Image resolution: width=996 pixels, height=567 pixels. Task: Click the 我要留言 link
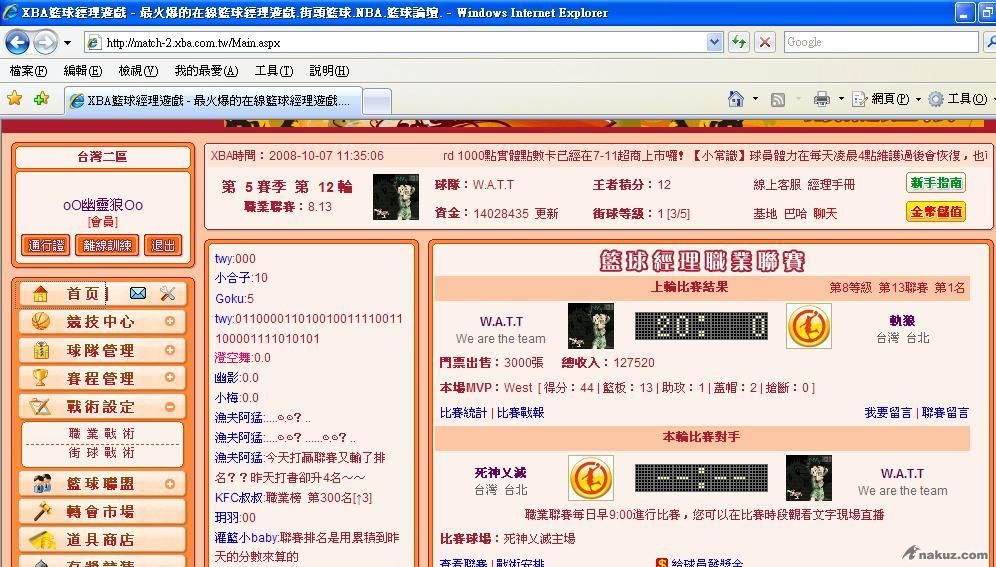tap(888, 413)
